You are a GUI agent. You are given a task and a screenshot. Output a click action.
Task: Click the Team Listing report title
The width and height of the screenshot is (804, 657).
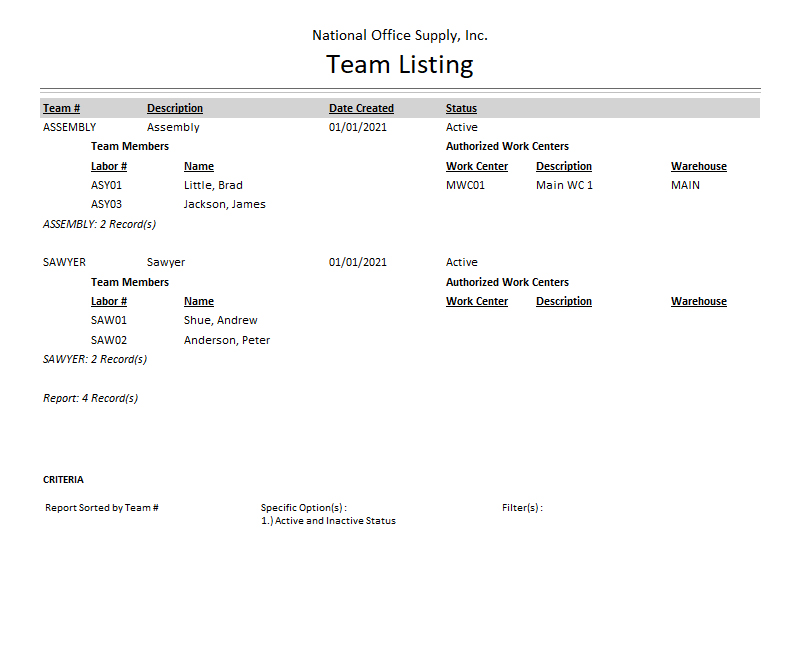coord(400,65)
